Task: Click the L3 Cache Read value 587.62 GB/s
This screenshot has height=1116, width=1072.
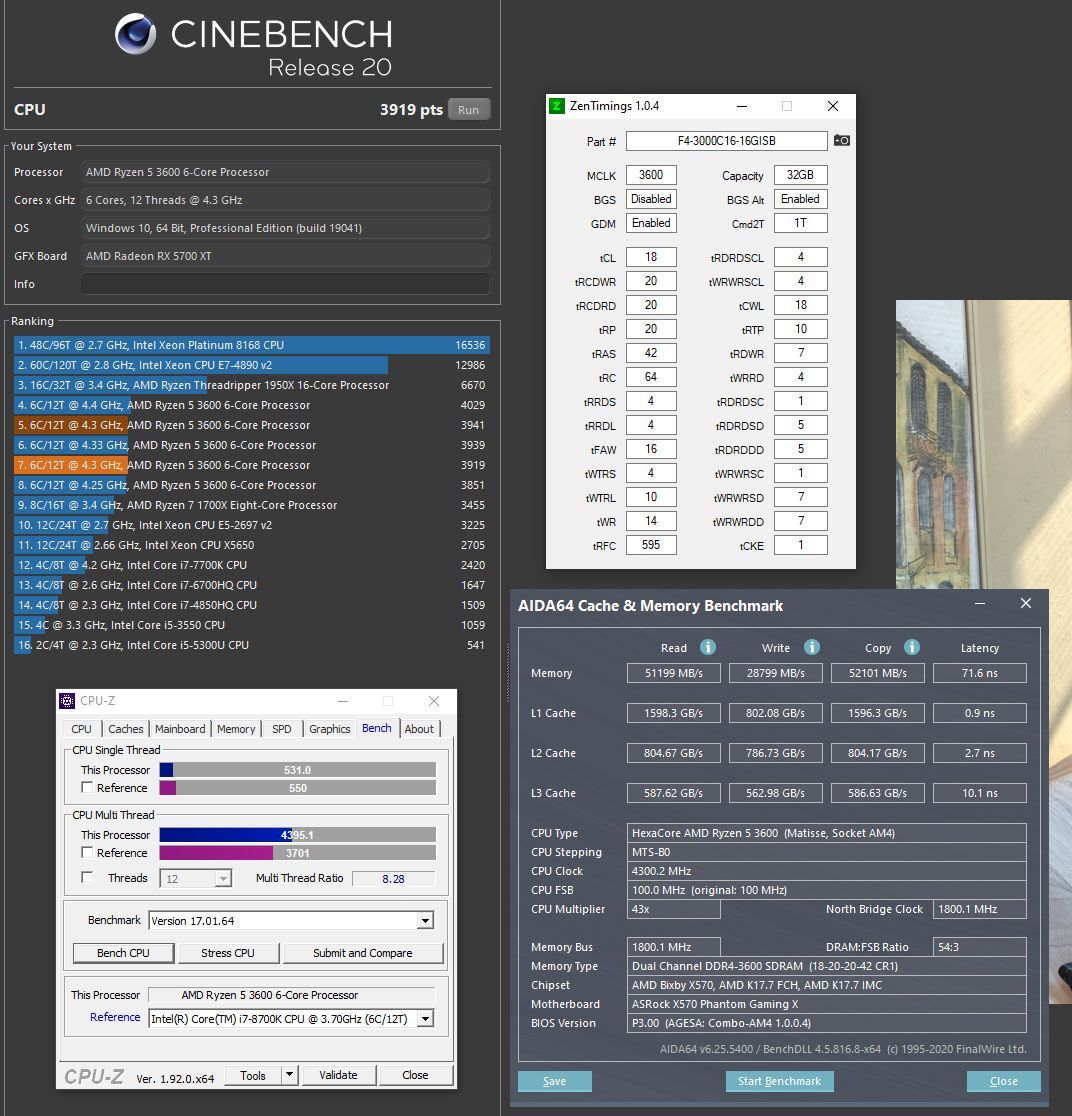Action: 673,793
